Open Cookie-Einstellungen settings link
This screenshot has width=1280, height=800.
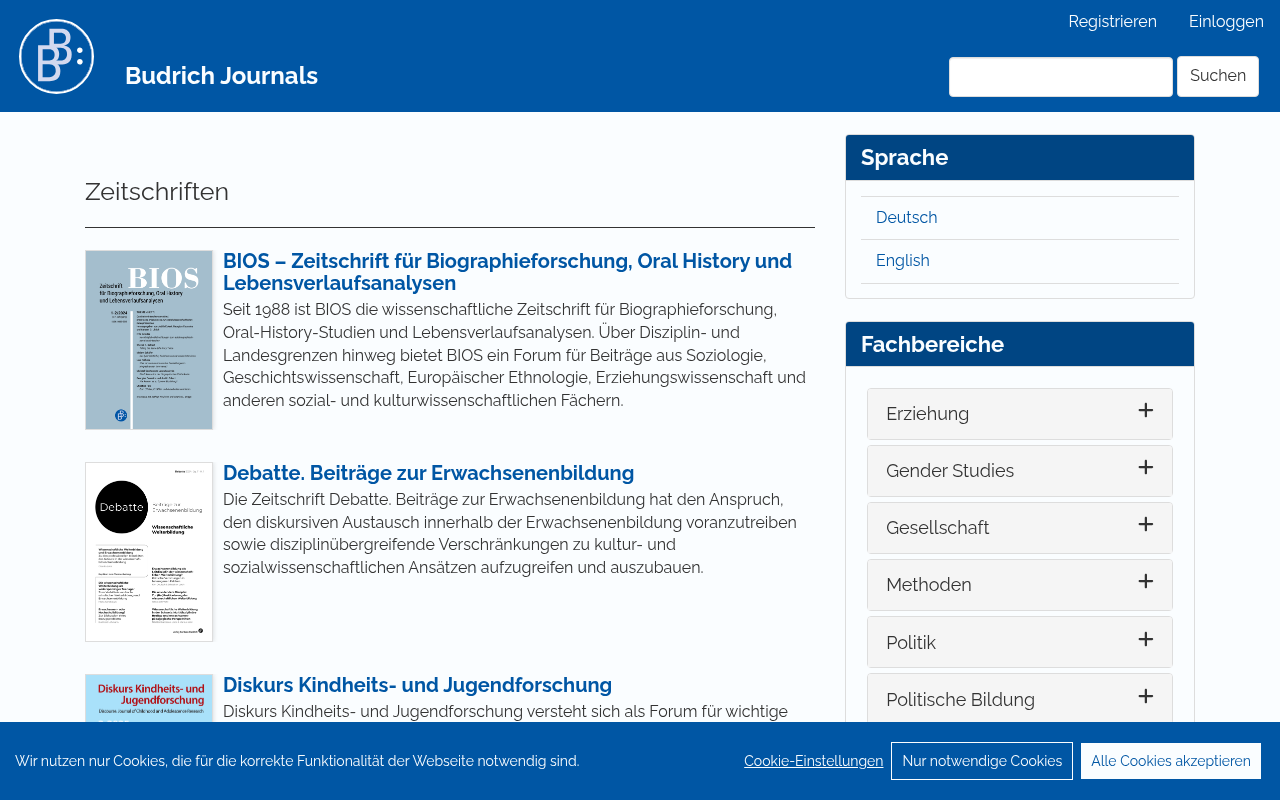point(813,761)
